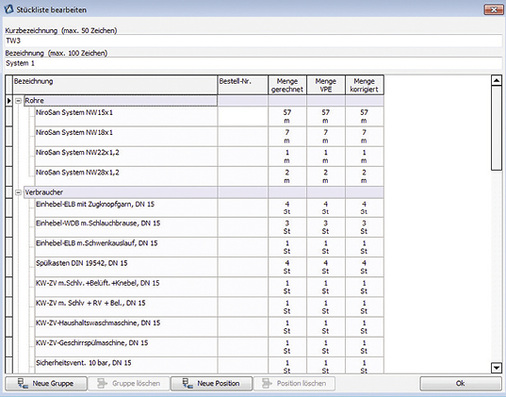Screen dimensions: 506x397
Task: Confirm the dialog with the Ok button
Action: coord(461,384)
